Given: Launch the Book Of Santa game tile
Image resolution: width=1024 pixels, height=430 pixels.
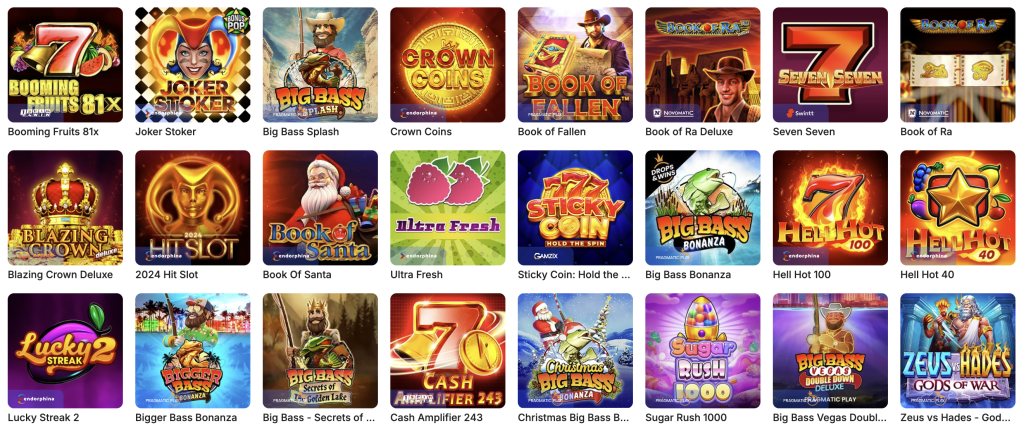Looking at the screenshot, I should click(x=320, y=208).
